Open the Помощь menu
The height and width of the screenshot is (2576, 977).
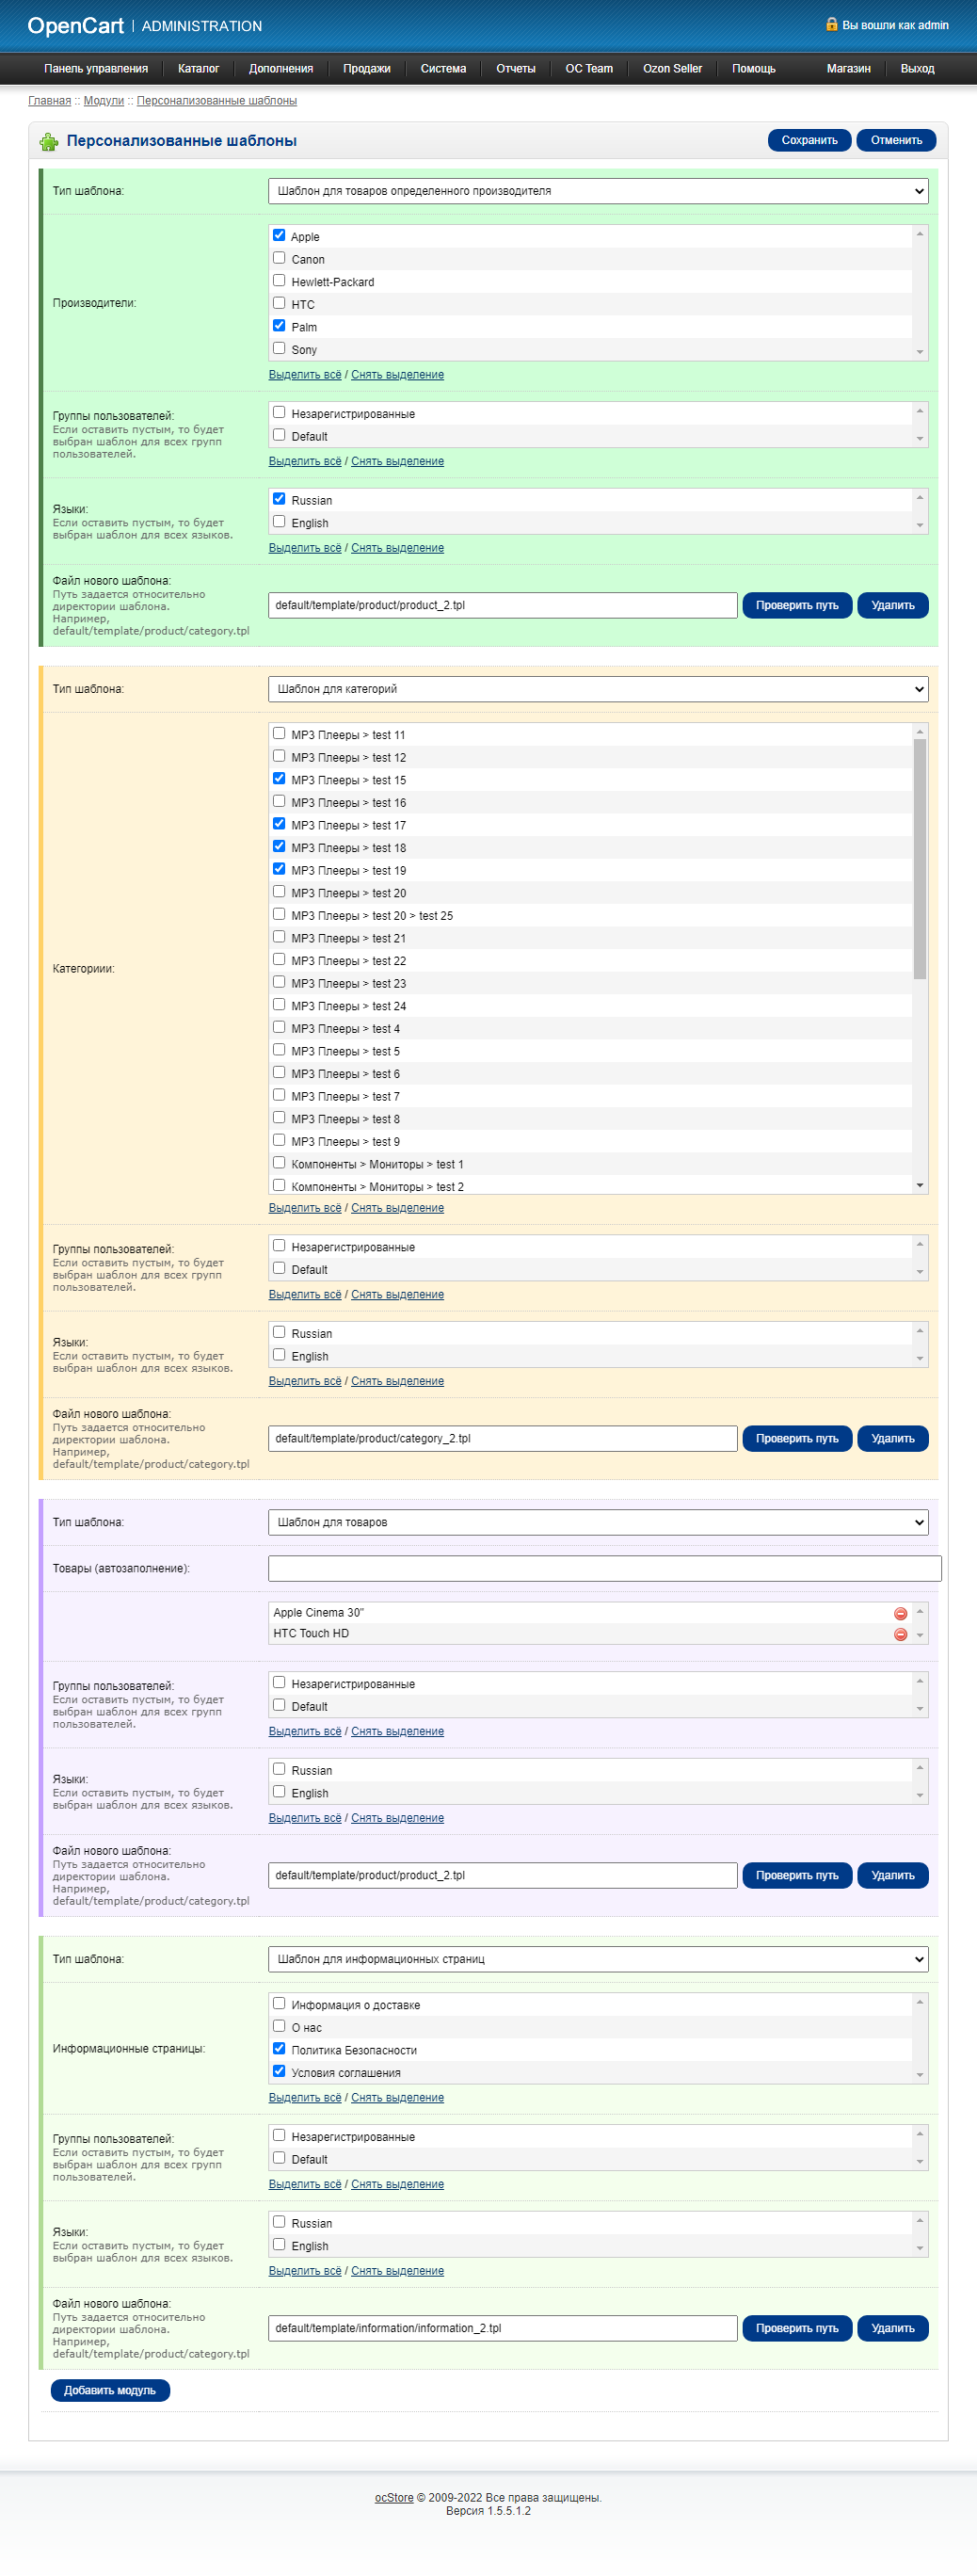pos(754,69)
